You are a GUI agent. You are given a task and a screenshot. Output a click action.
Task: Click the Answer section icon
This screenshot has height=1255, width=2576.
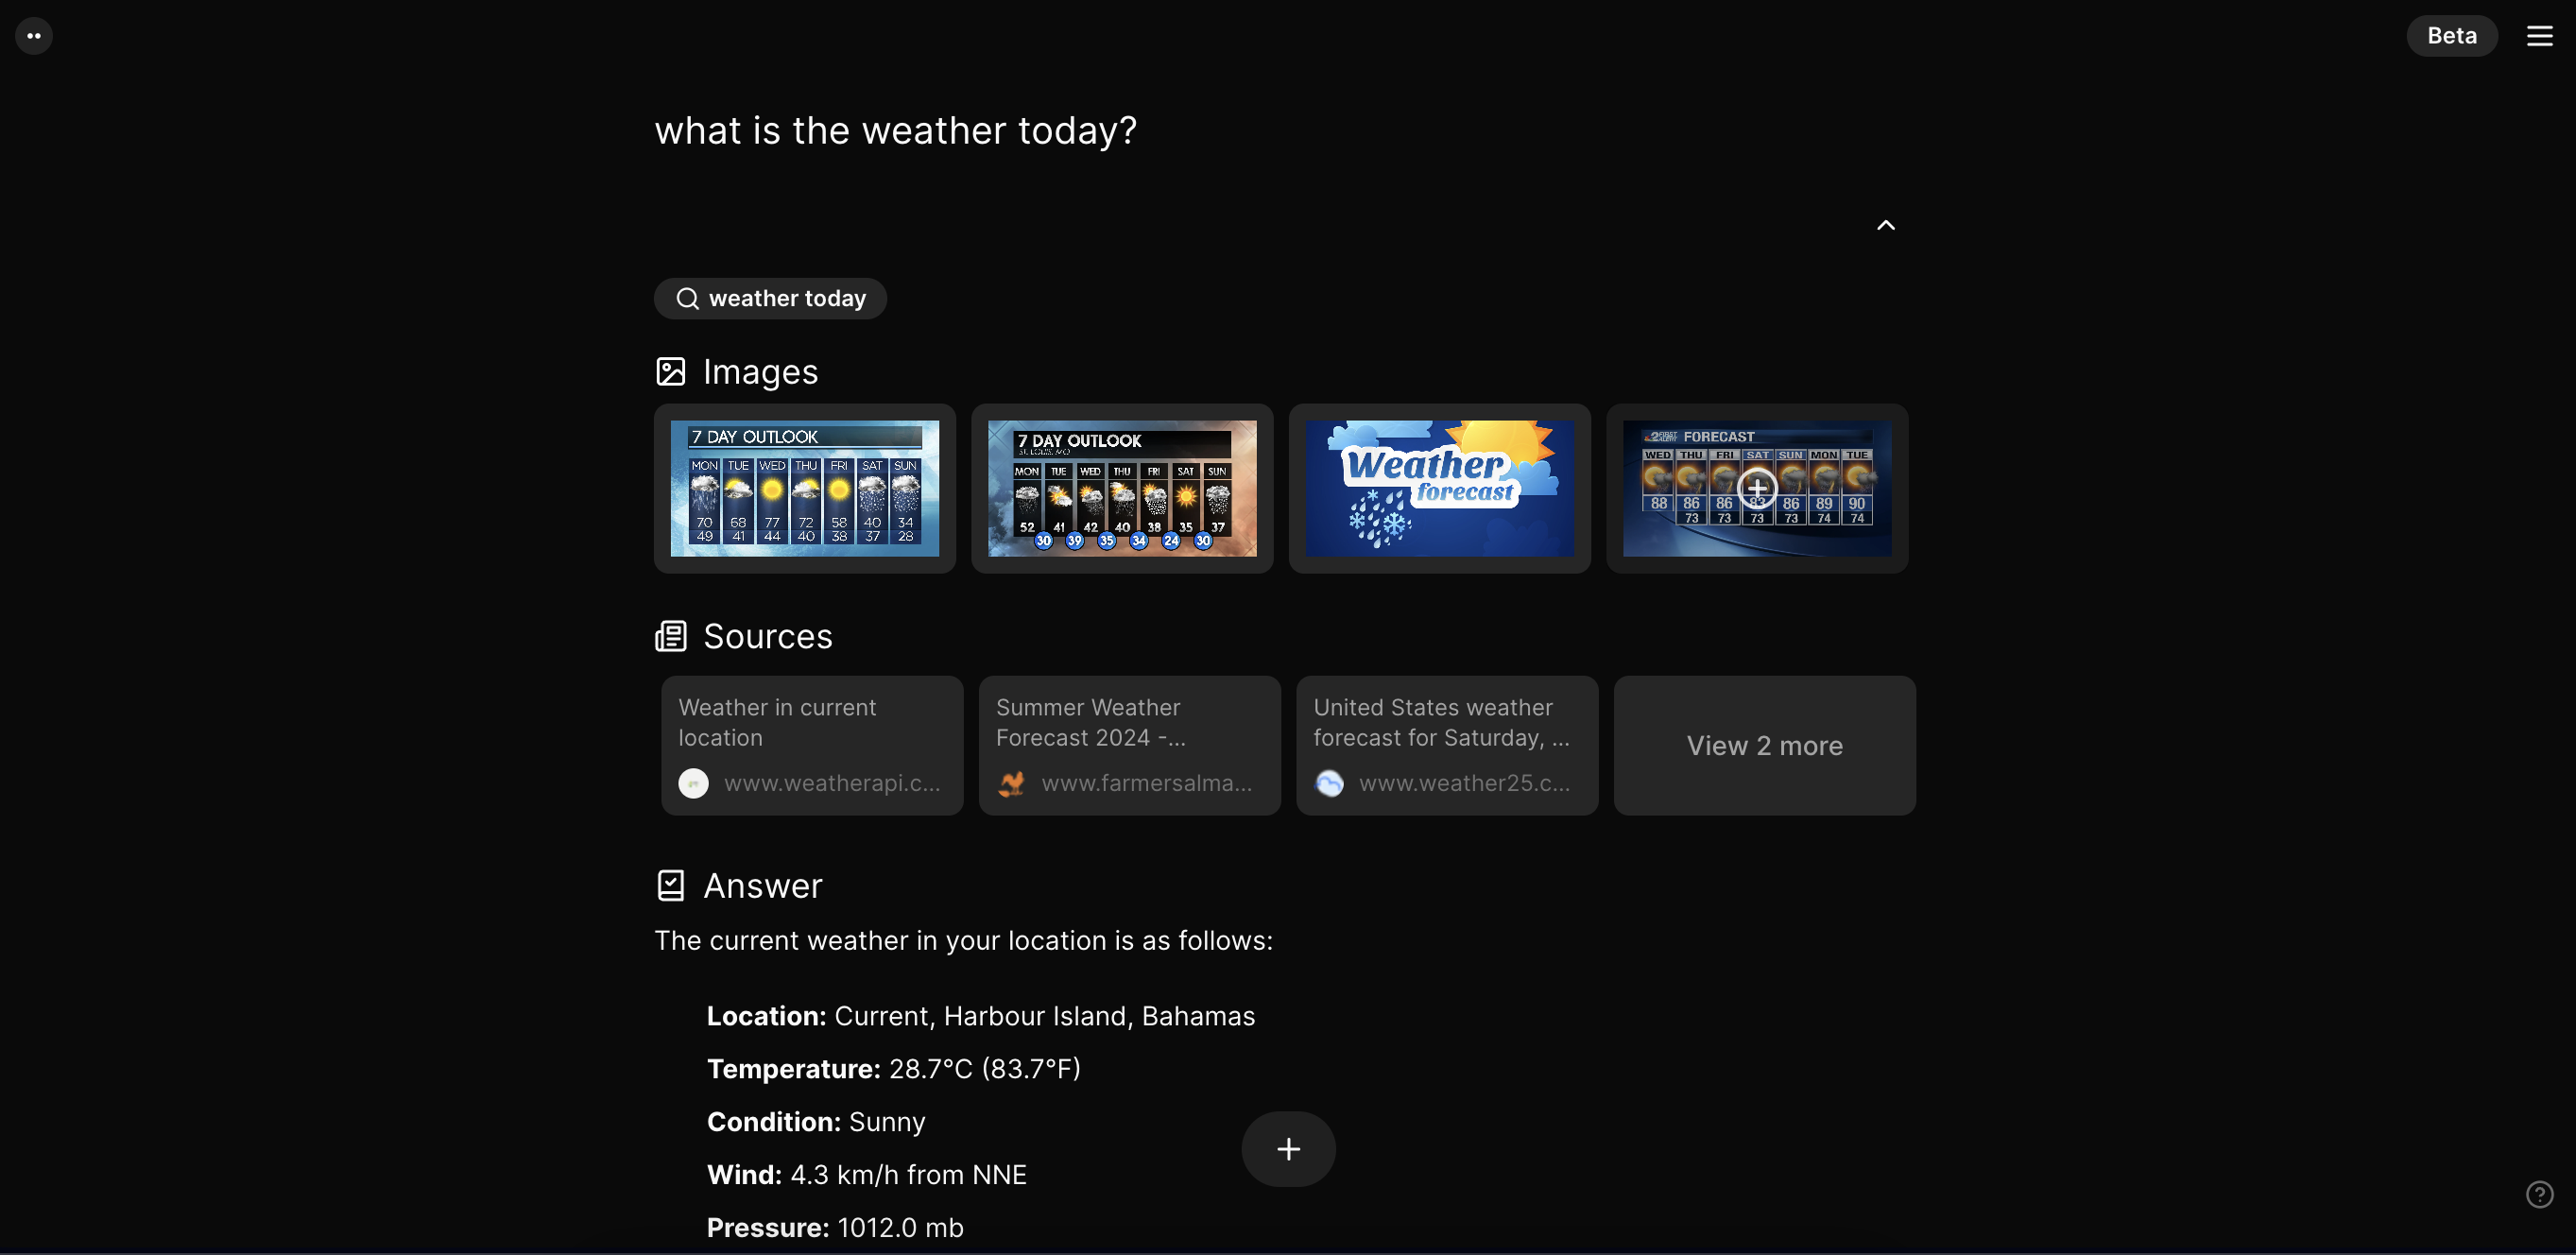[670, 885]
